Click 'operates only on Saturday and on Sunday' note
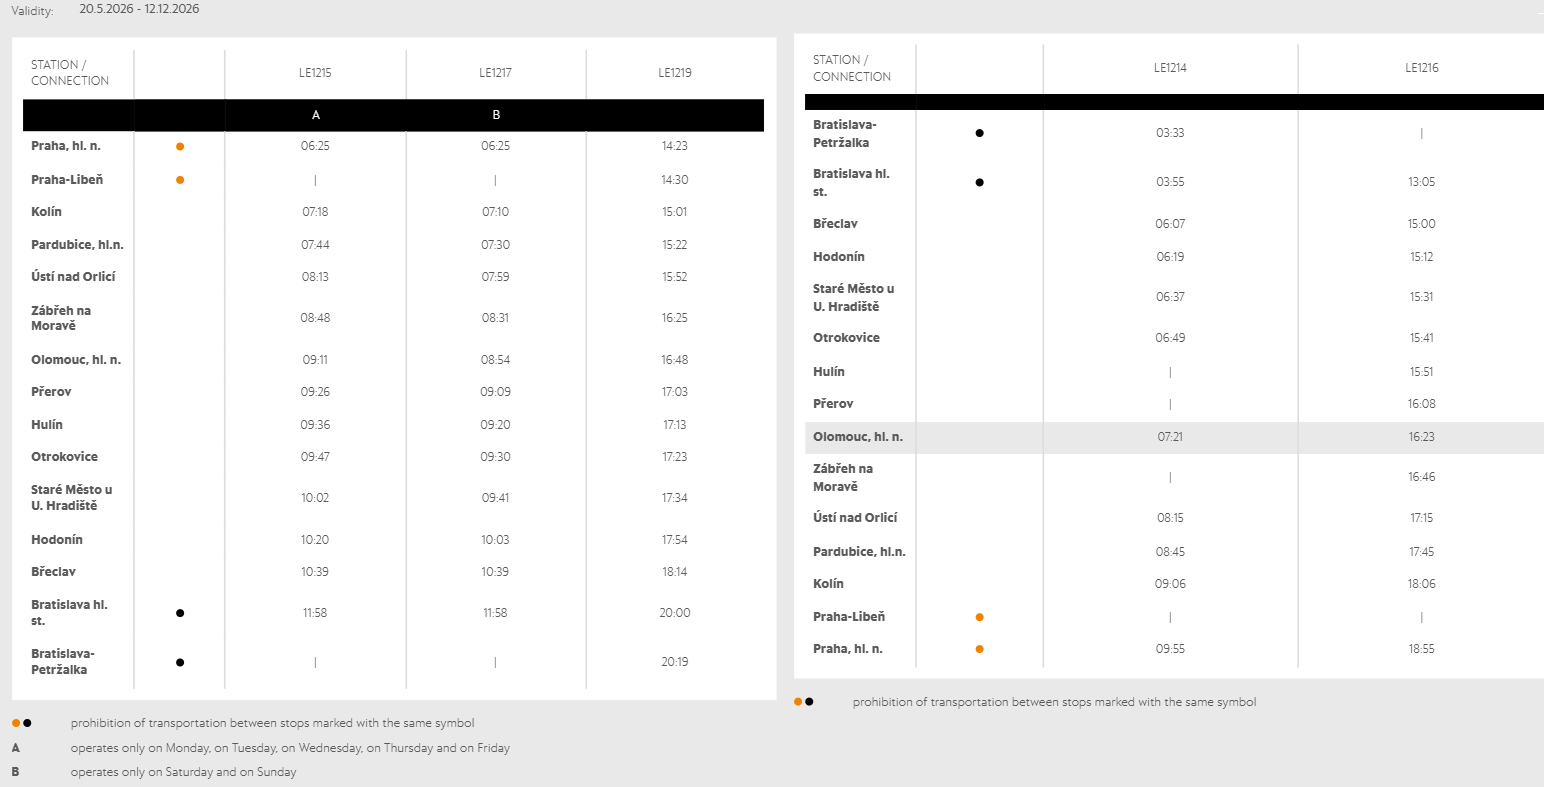 tap(183, 772)
